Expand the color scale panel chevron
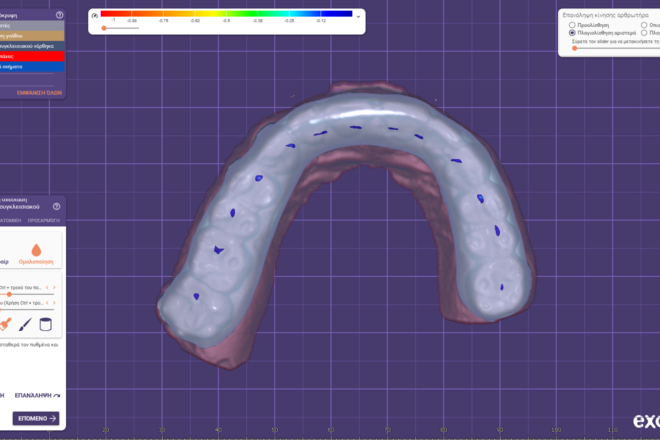This screenshot has height=440, width=660. tap(358, 17)
